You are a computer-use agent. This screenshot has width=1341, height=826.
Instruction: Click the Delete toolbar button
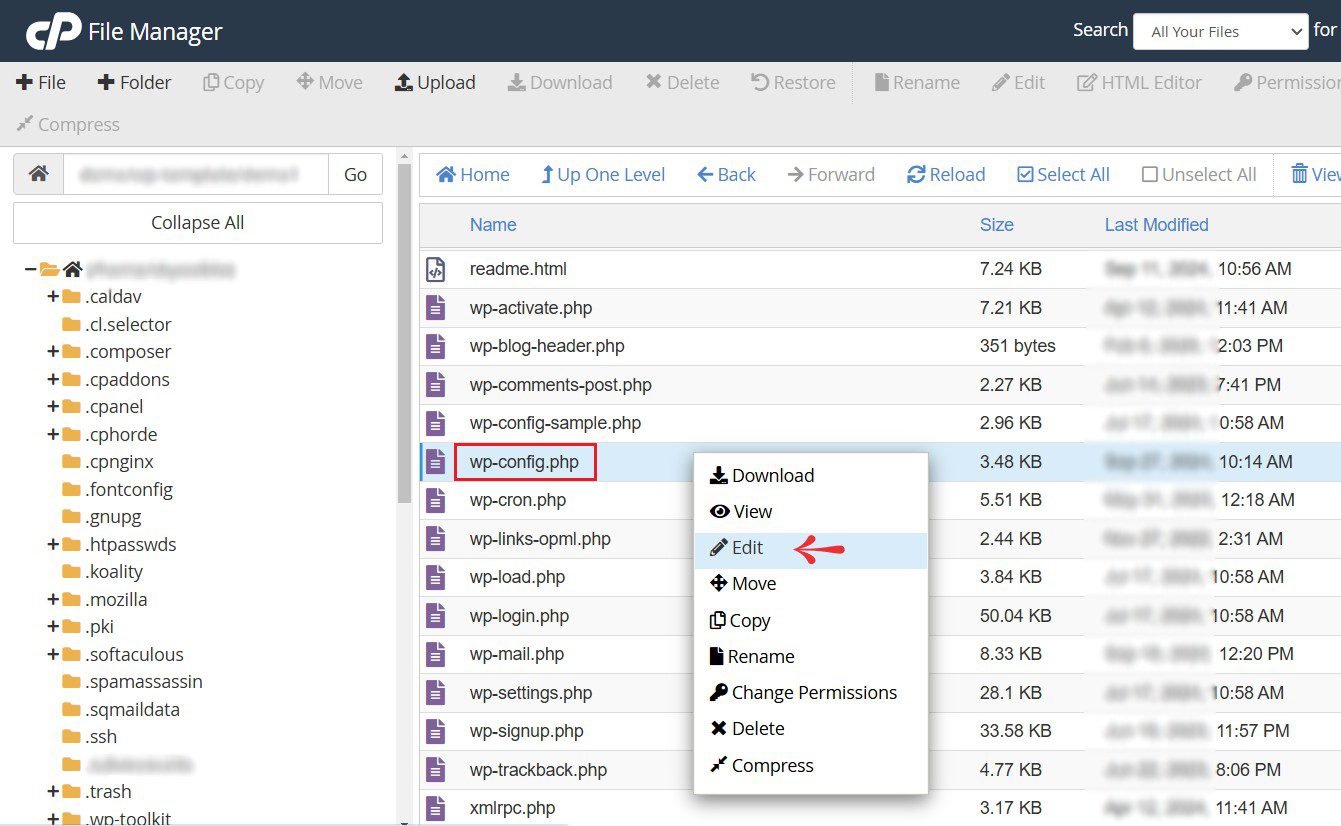coord(682,83)
